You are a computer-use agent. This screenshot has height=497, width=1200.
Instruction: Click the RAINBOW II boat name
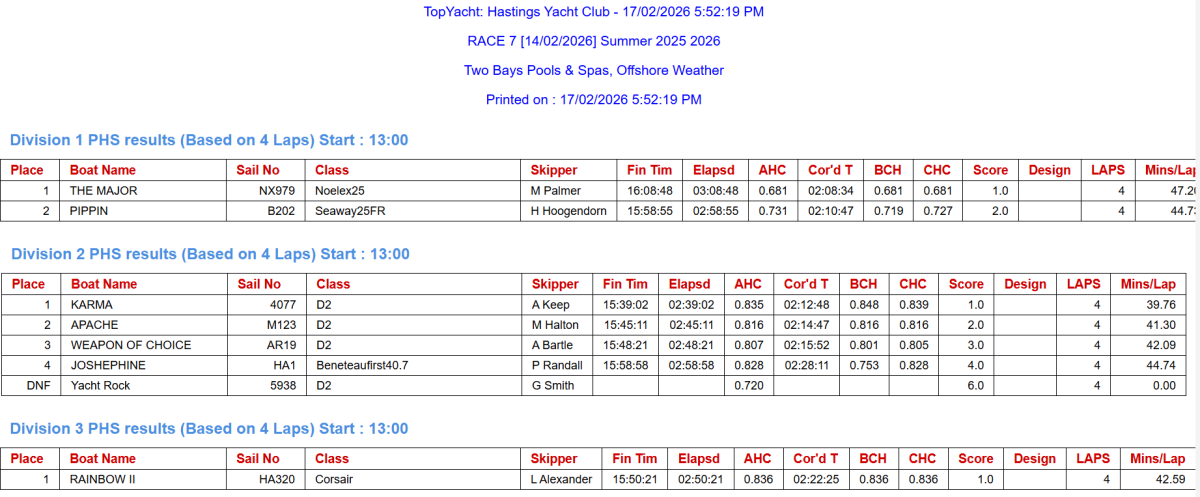[x=103, y=480]
